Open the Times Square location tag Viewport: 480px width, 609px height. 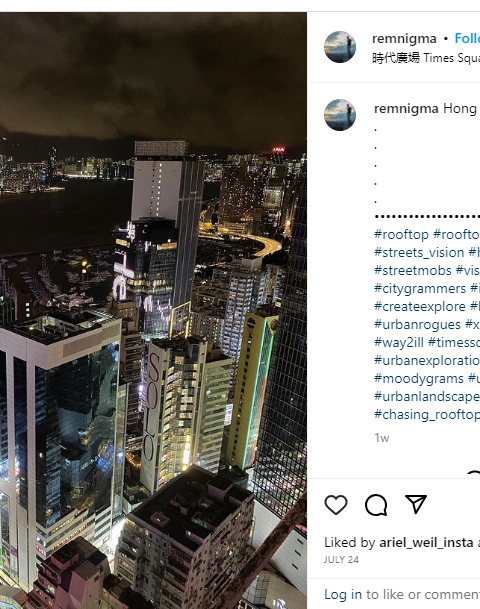point(426,58)
